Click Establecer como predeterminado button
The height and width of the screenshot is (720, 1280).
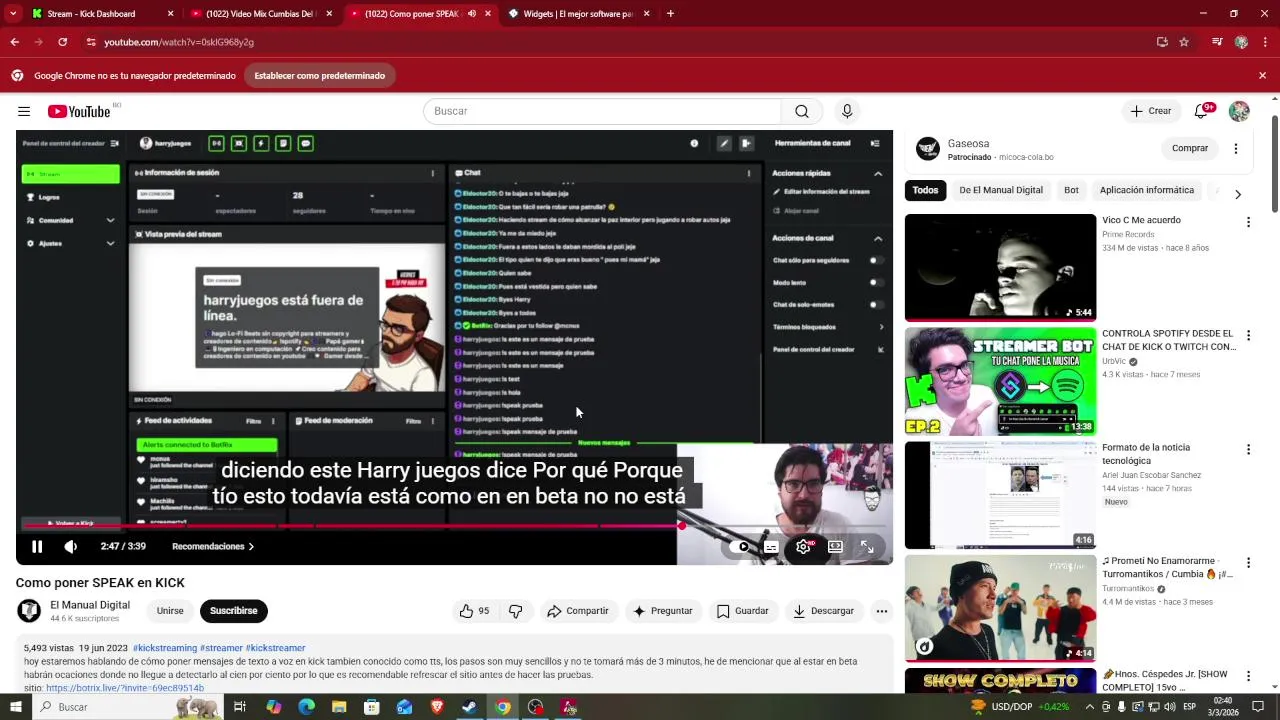(x=319, y=76)
